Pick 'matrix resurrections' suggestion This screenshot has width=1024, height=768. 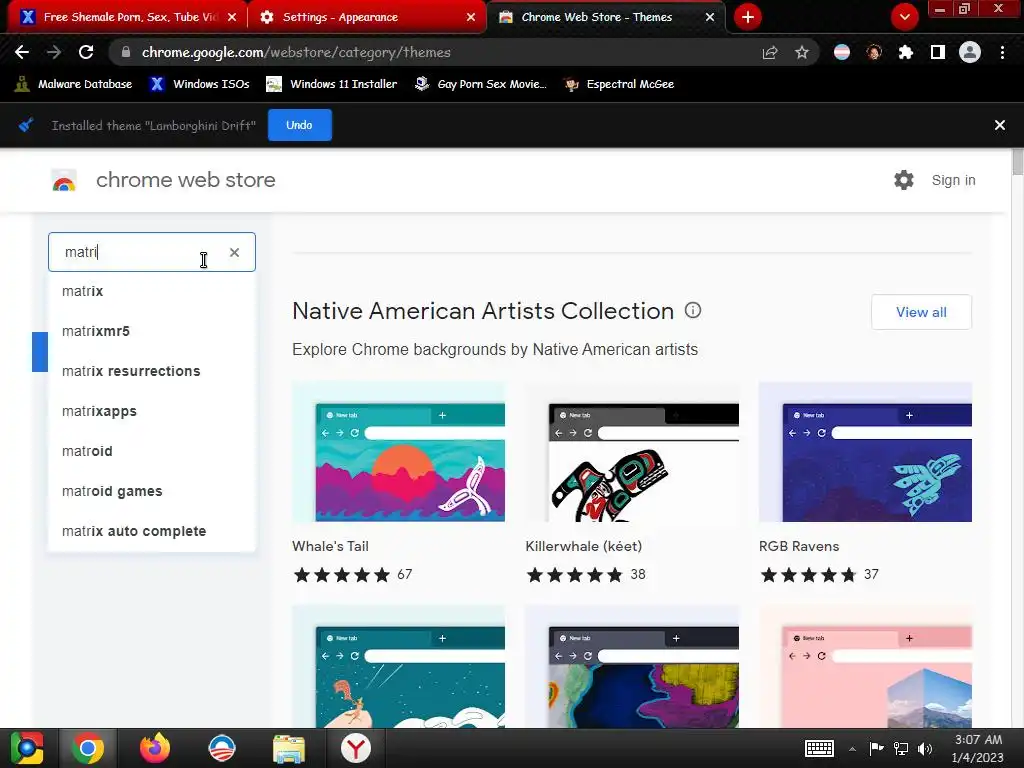pos(152,371)
